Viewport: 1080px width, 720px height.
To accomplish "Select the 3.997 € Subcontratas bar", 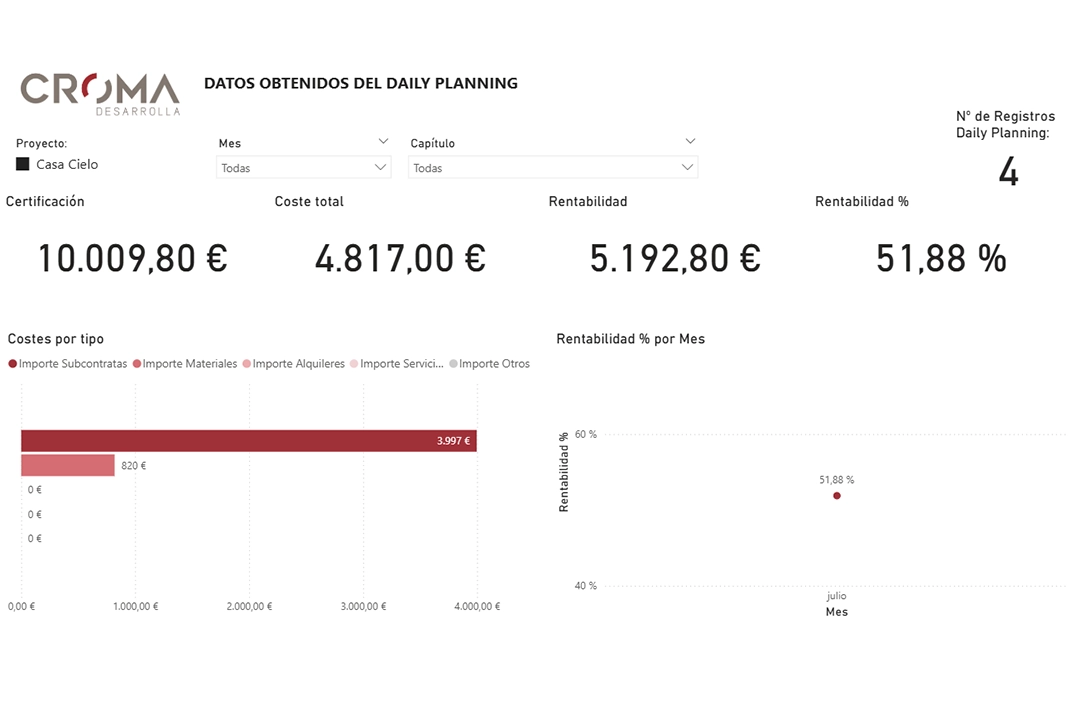I will 248,441.
